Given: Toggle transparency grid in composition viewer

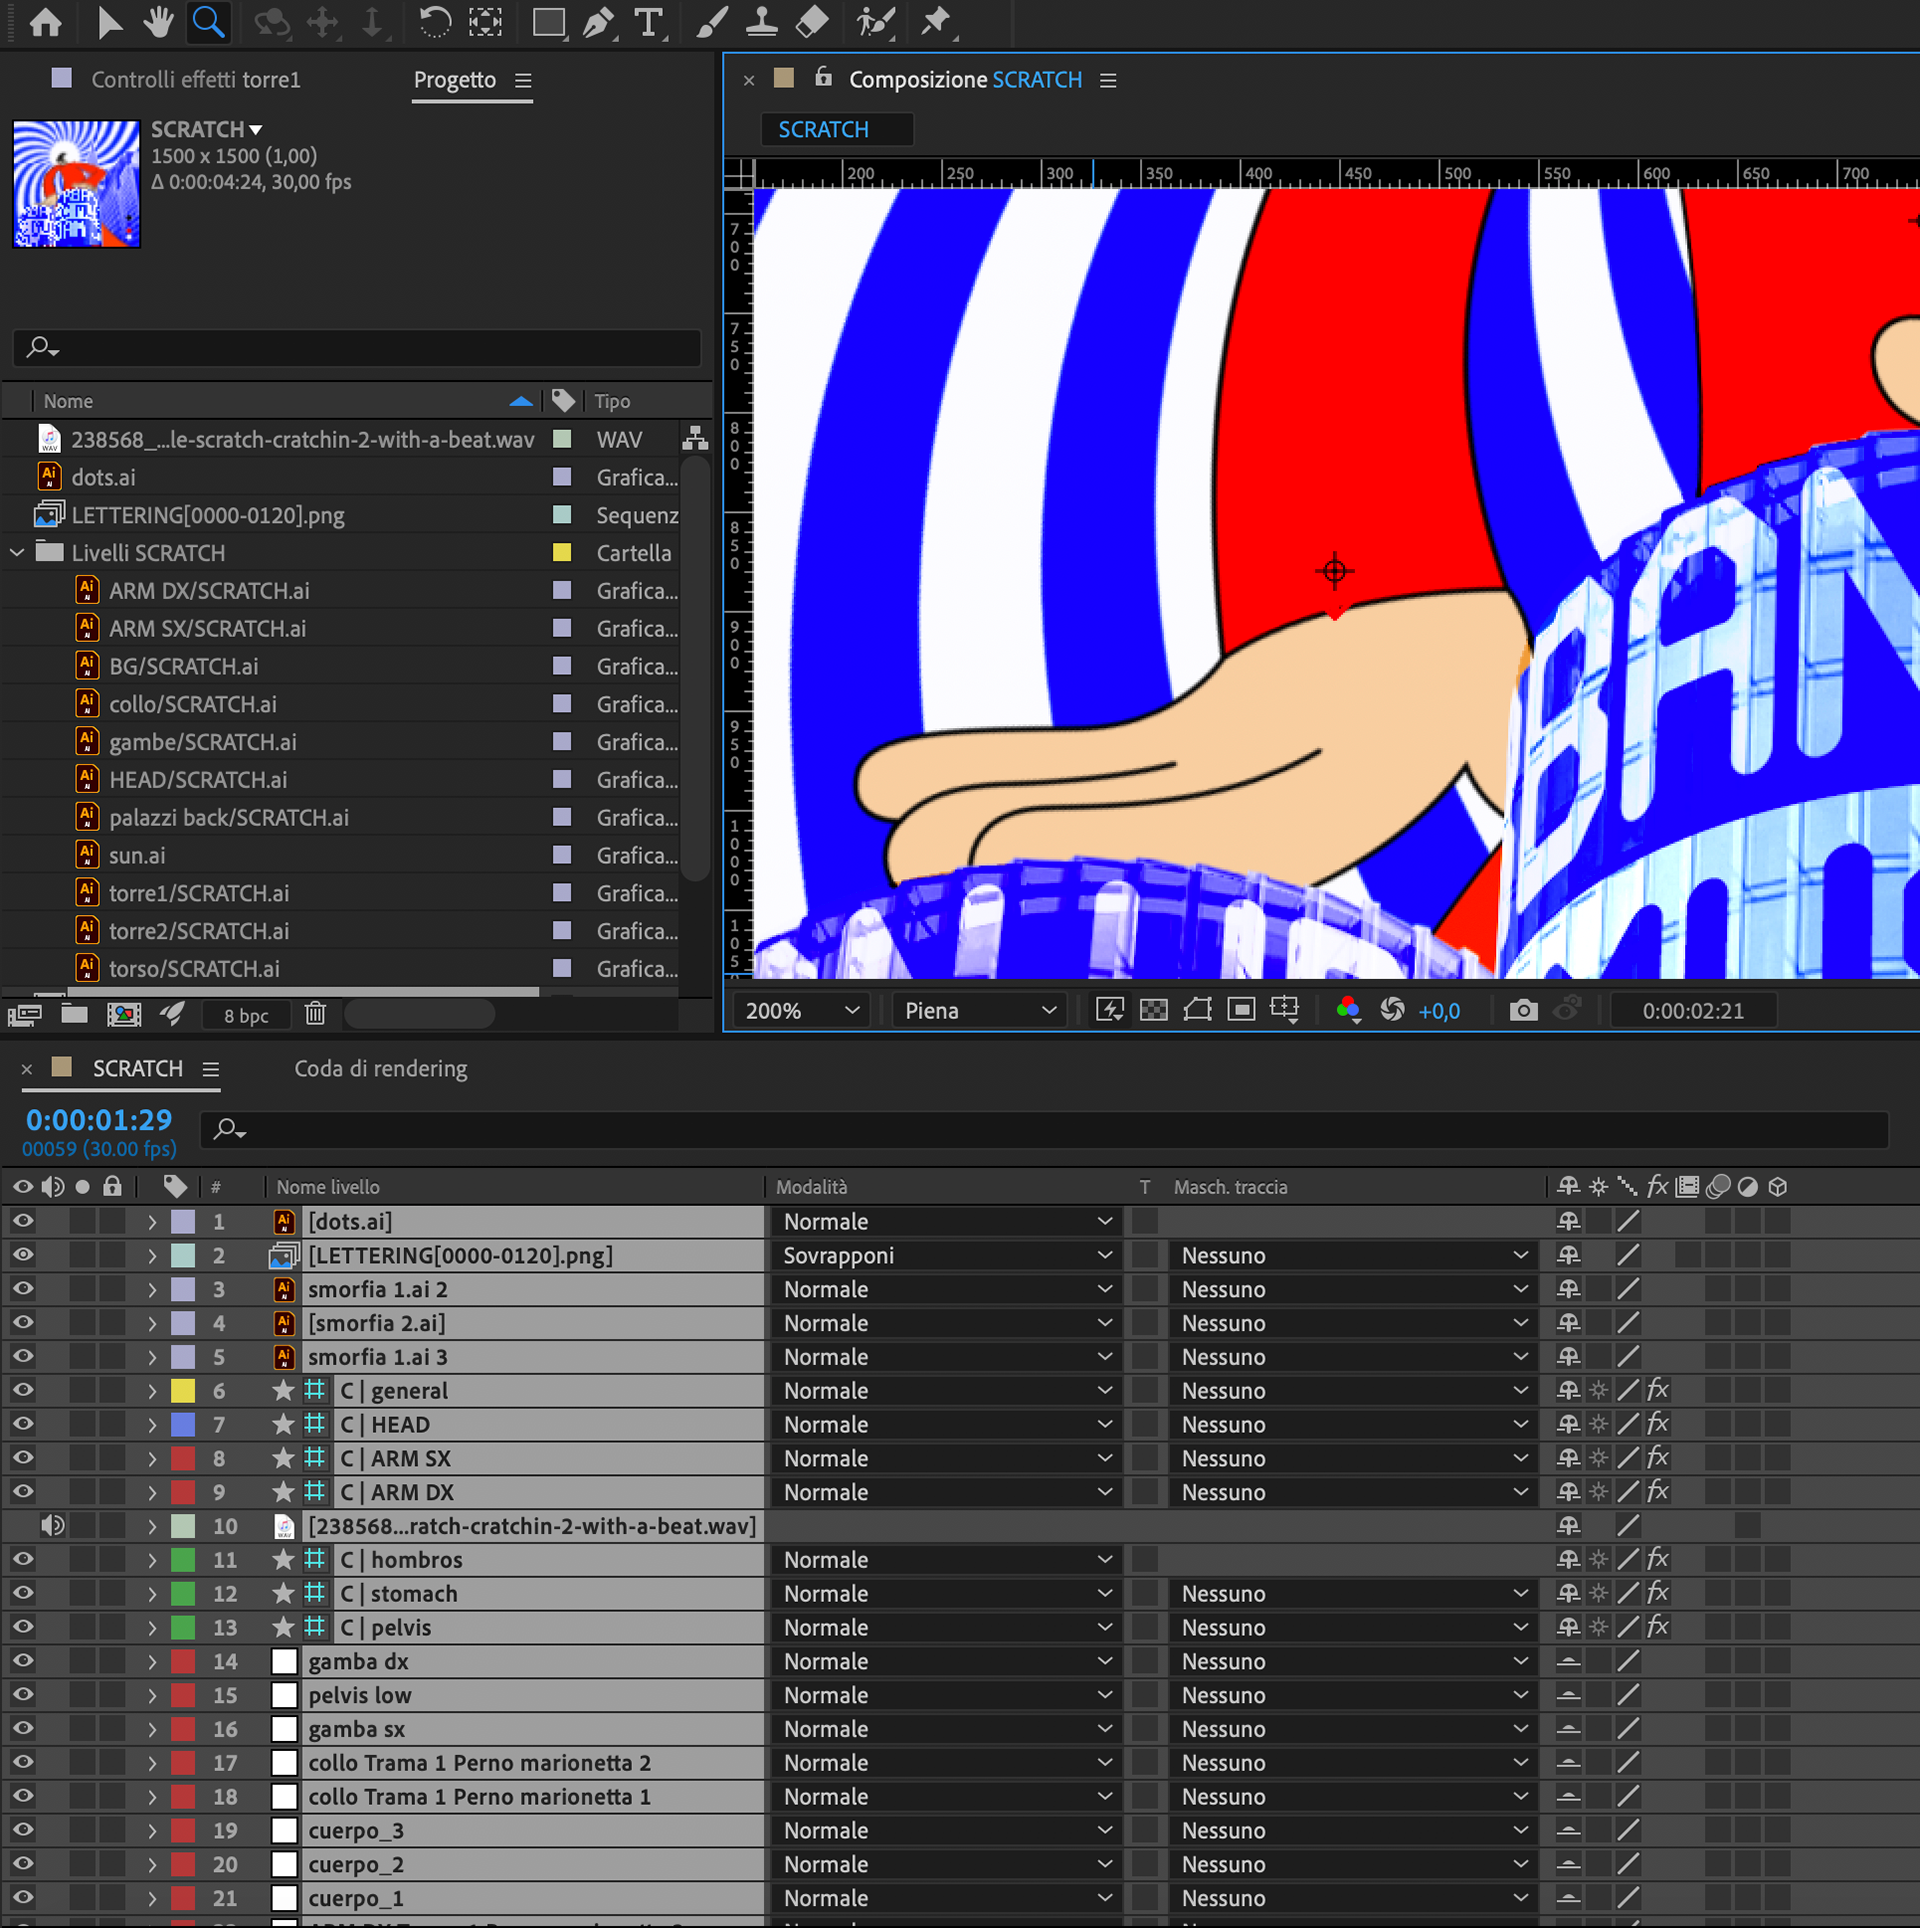Looking at the screenshot, I should pos(1154,1010).
